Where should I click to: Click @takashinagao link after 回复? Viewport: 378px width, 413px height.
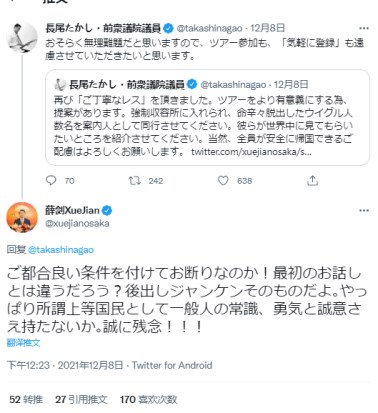(61, 250)
